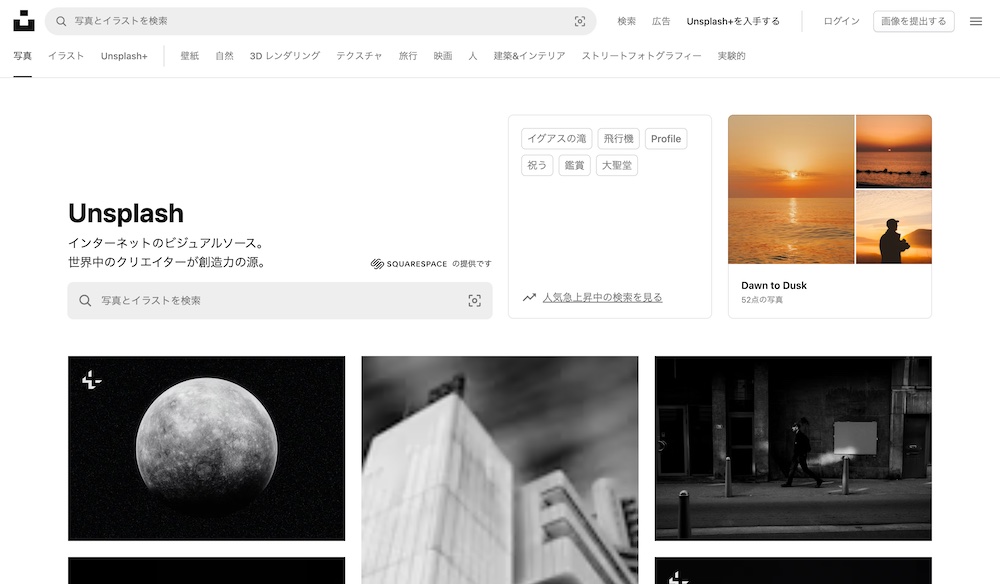Open the 旅行 category
This screenshot has width=1000, height=584.
click(x=408, y=55)
